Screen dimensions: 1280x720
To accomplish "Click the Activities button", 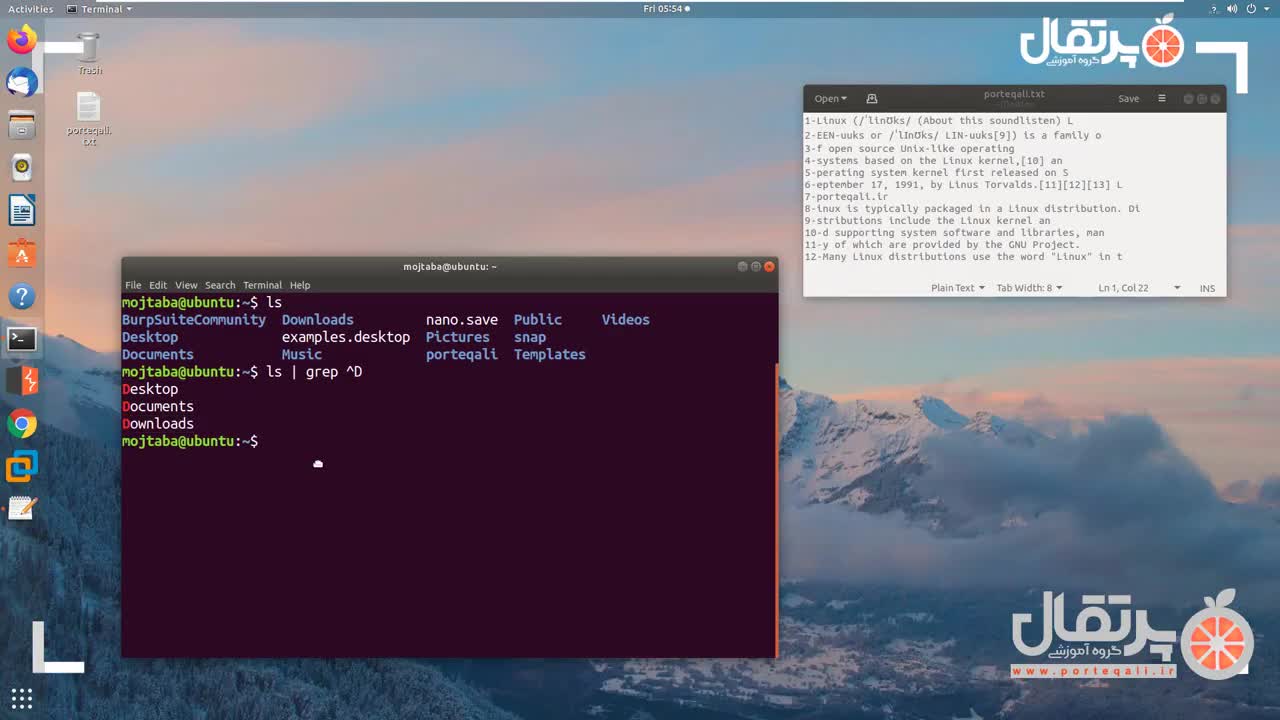I will [30, 9].
